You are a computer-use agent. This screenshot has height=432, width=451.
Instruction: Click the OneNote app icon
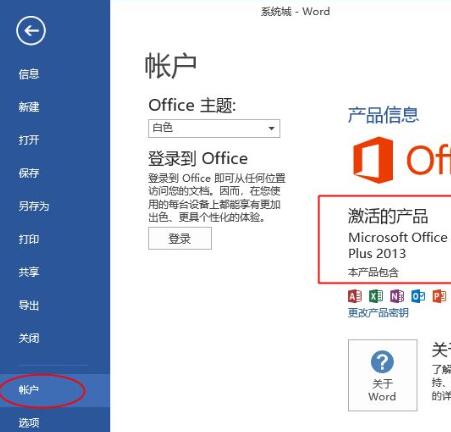point(397,296)
